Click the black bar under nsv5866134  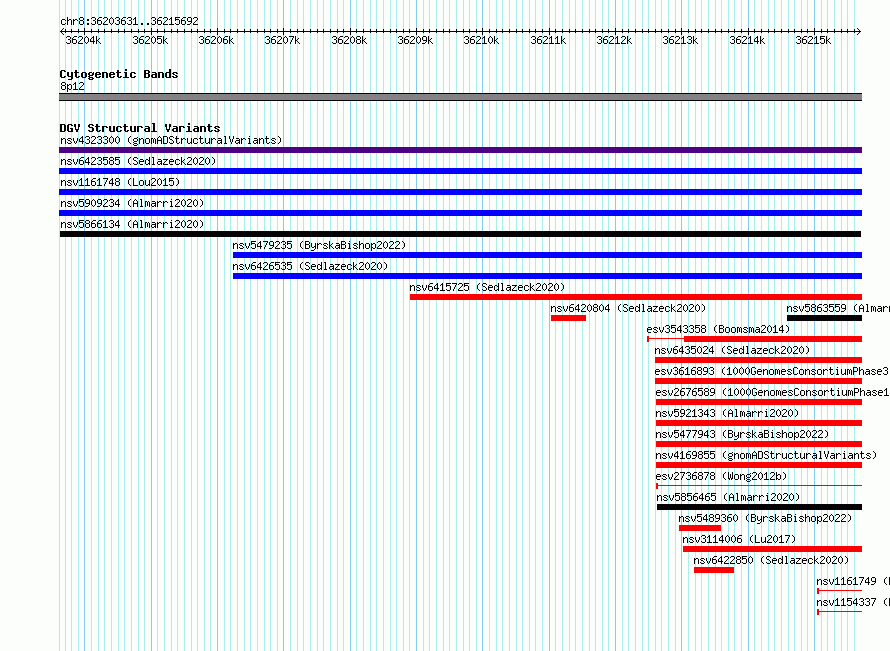(460, 234)
